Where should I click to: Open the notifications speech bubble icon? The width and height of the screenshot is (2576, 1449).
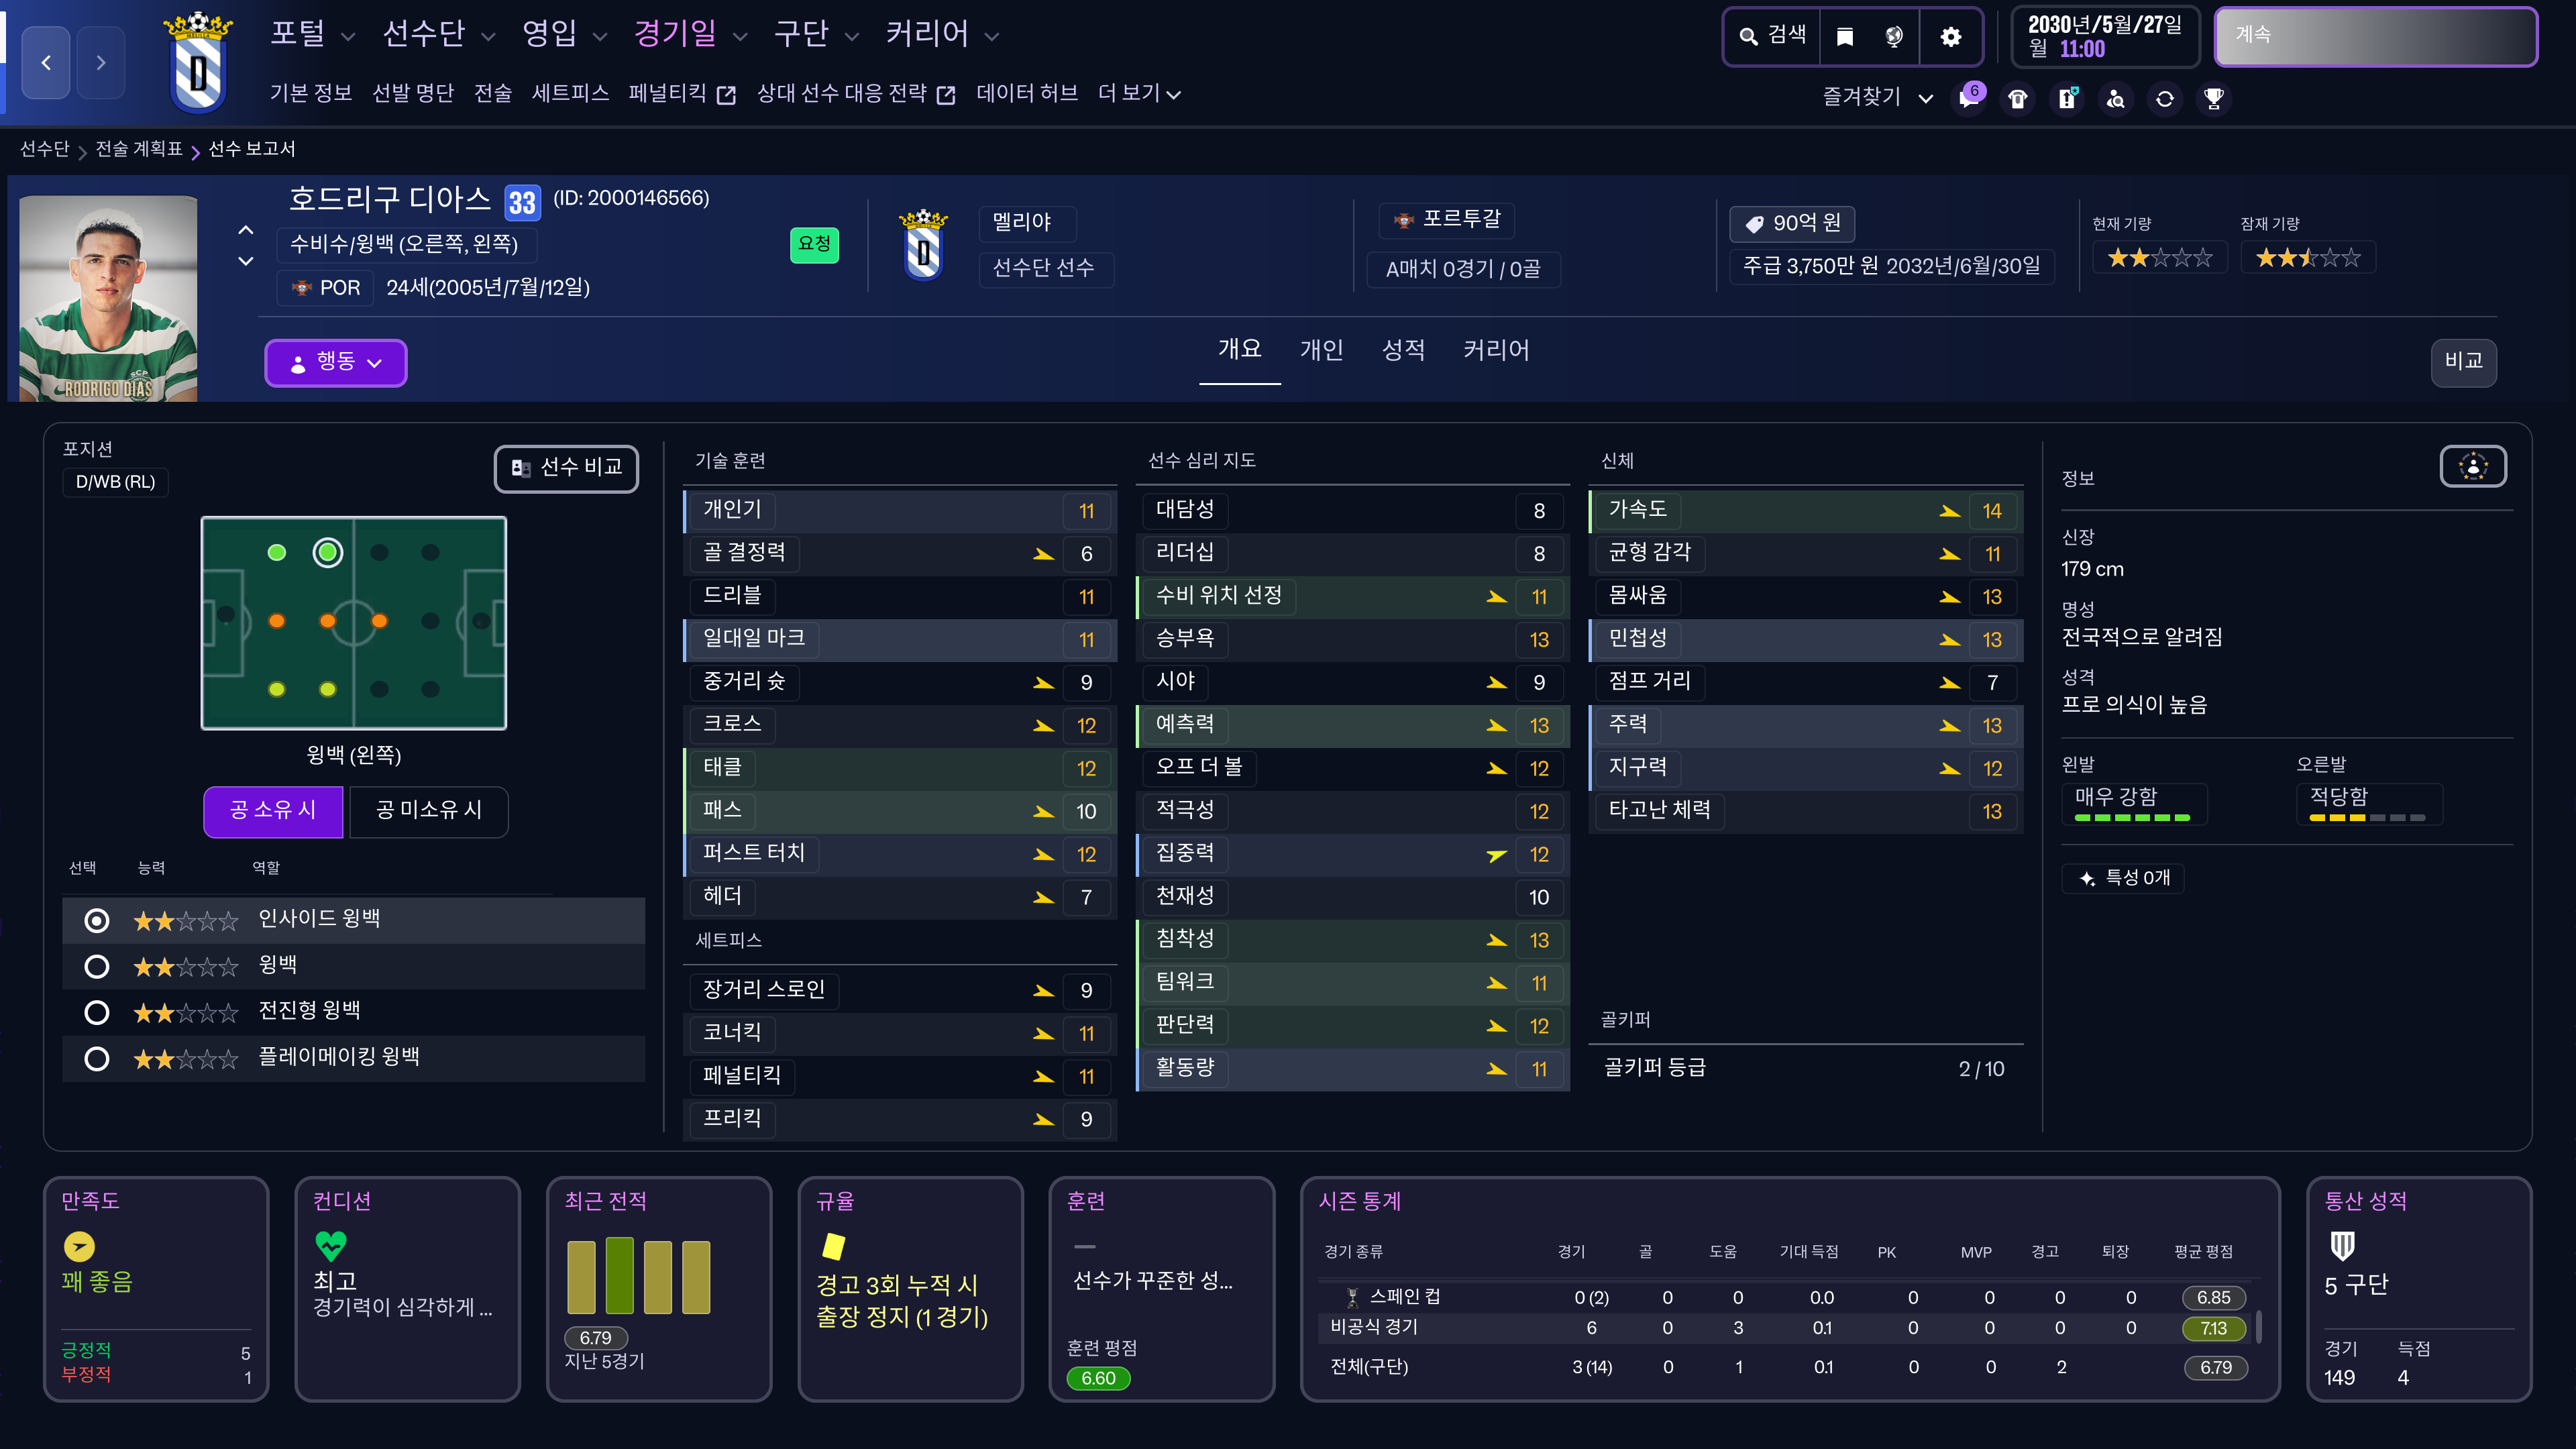[x=1969, y=98]
